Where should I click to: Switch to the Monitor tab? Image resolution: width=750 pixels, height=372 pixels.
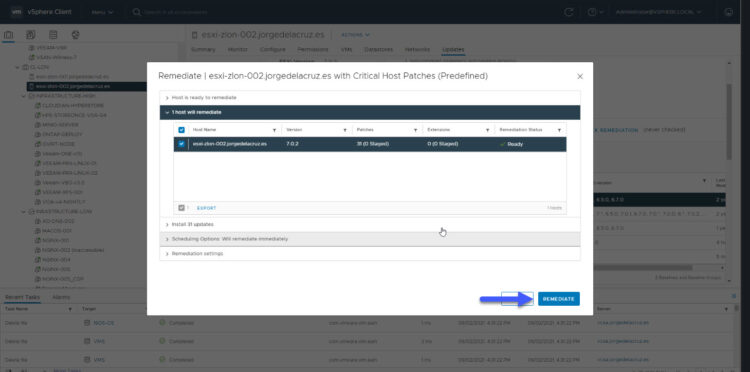pos(238,50)
